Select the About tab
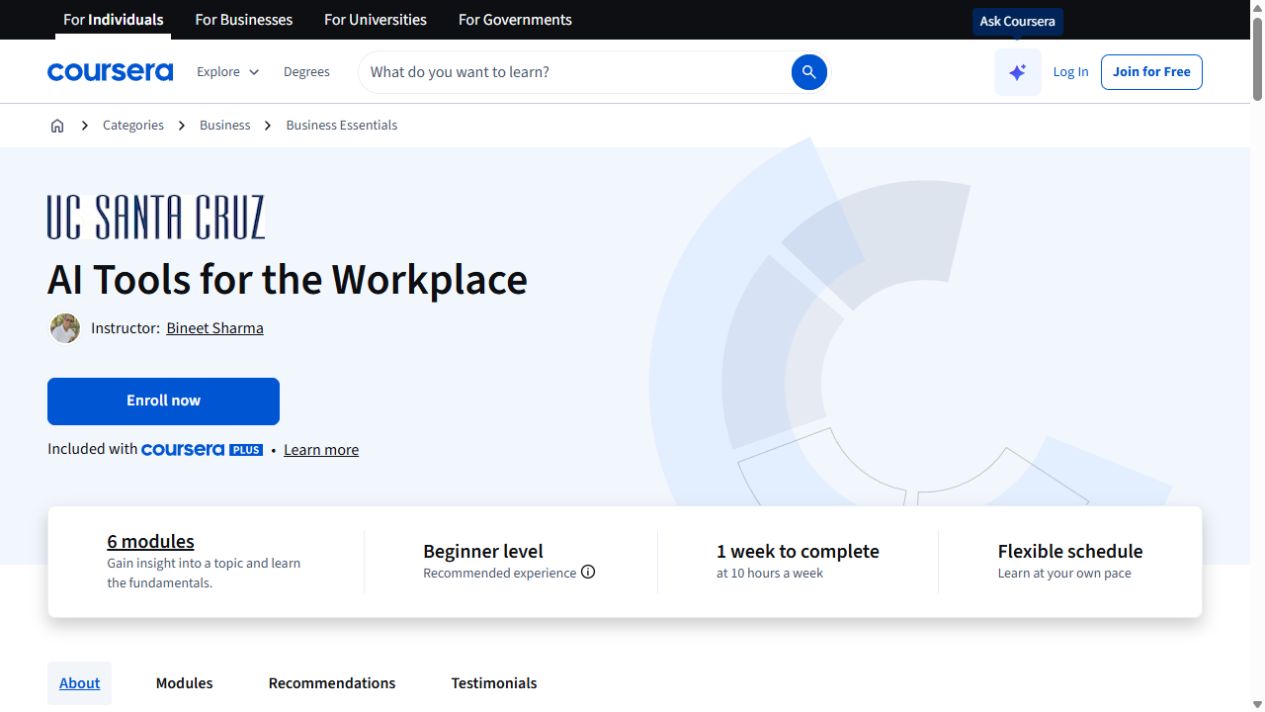This screenshot has height=712, width=1265. (79, 683)
